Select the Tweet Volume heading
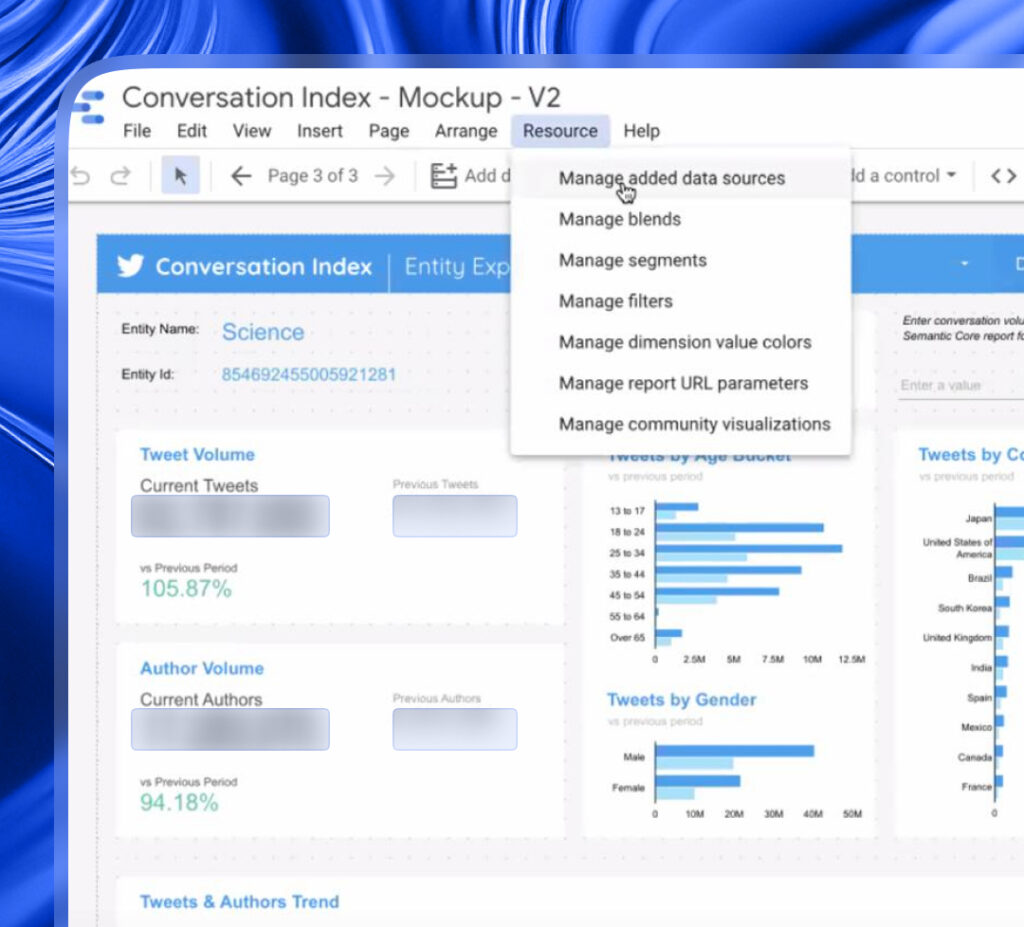Screen dimensions: 1024x927 coord(197,455)
